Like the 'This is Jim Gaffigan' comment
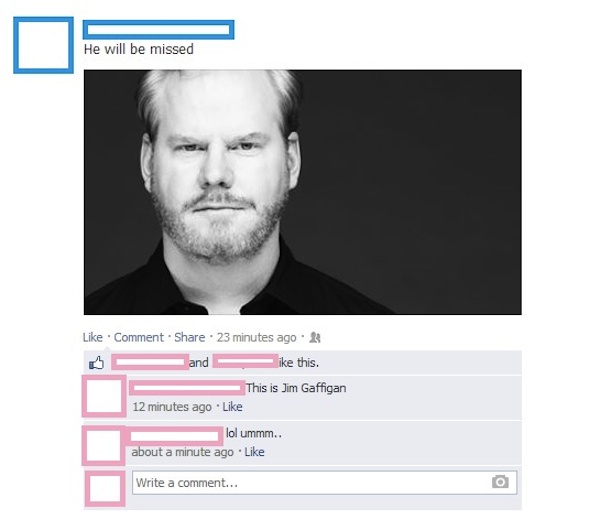Image resolution: width=600 pixels, height=530 pixels. click(232, 407)
